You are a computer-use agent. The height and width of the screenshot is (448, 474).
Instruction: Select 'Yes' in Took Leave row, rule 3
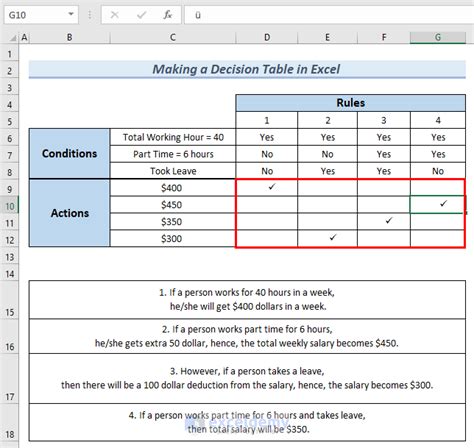384,171
